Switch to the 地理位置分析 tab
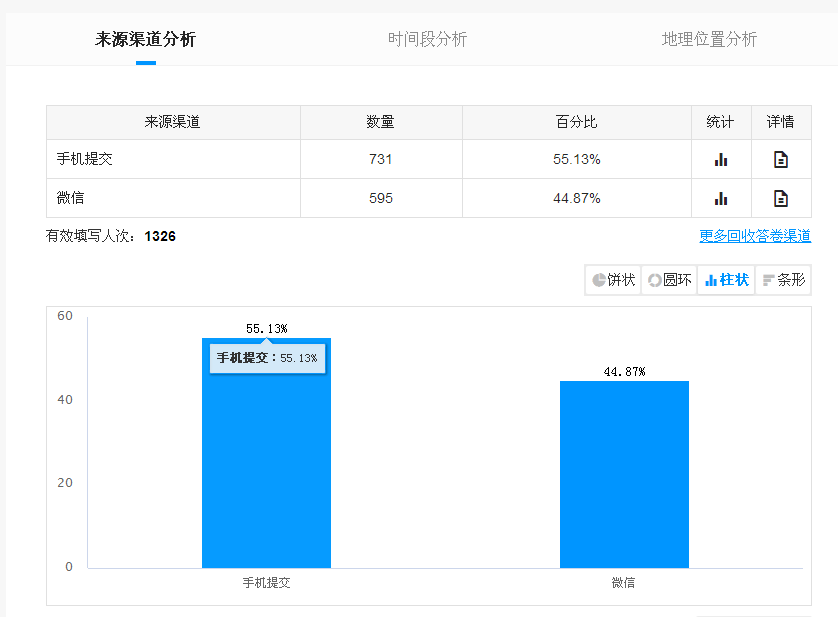The width and height of the screenshot is (838, 617). click(x=709, y=39)
